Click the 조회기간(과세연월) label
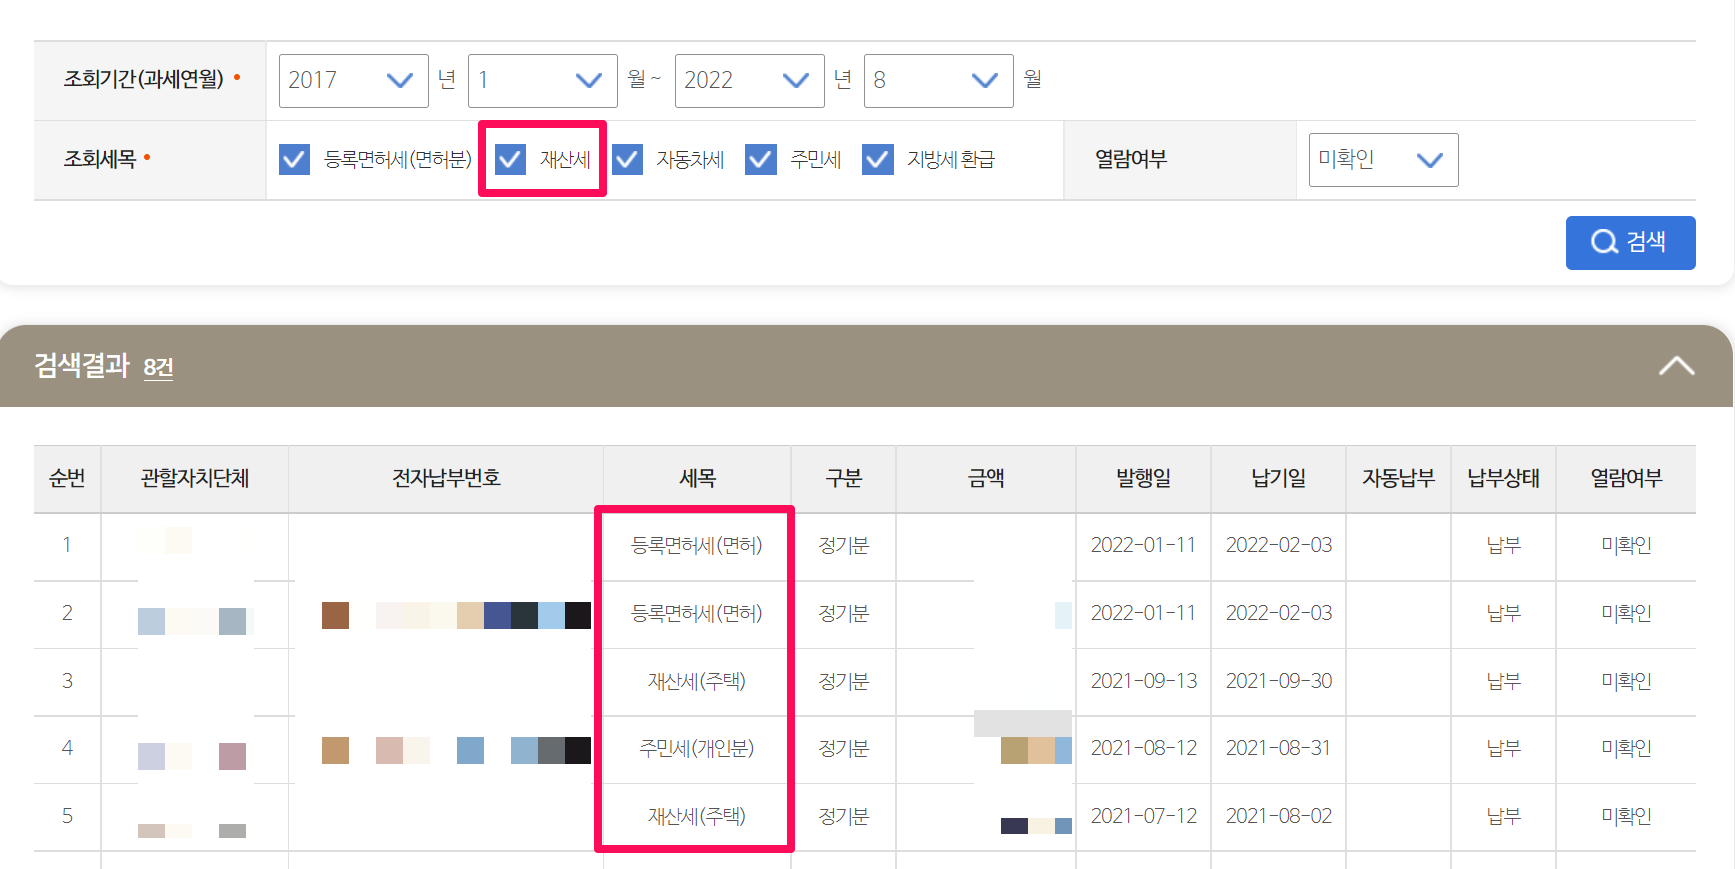 144,79
